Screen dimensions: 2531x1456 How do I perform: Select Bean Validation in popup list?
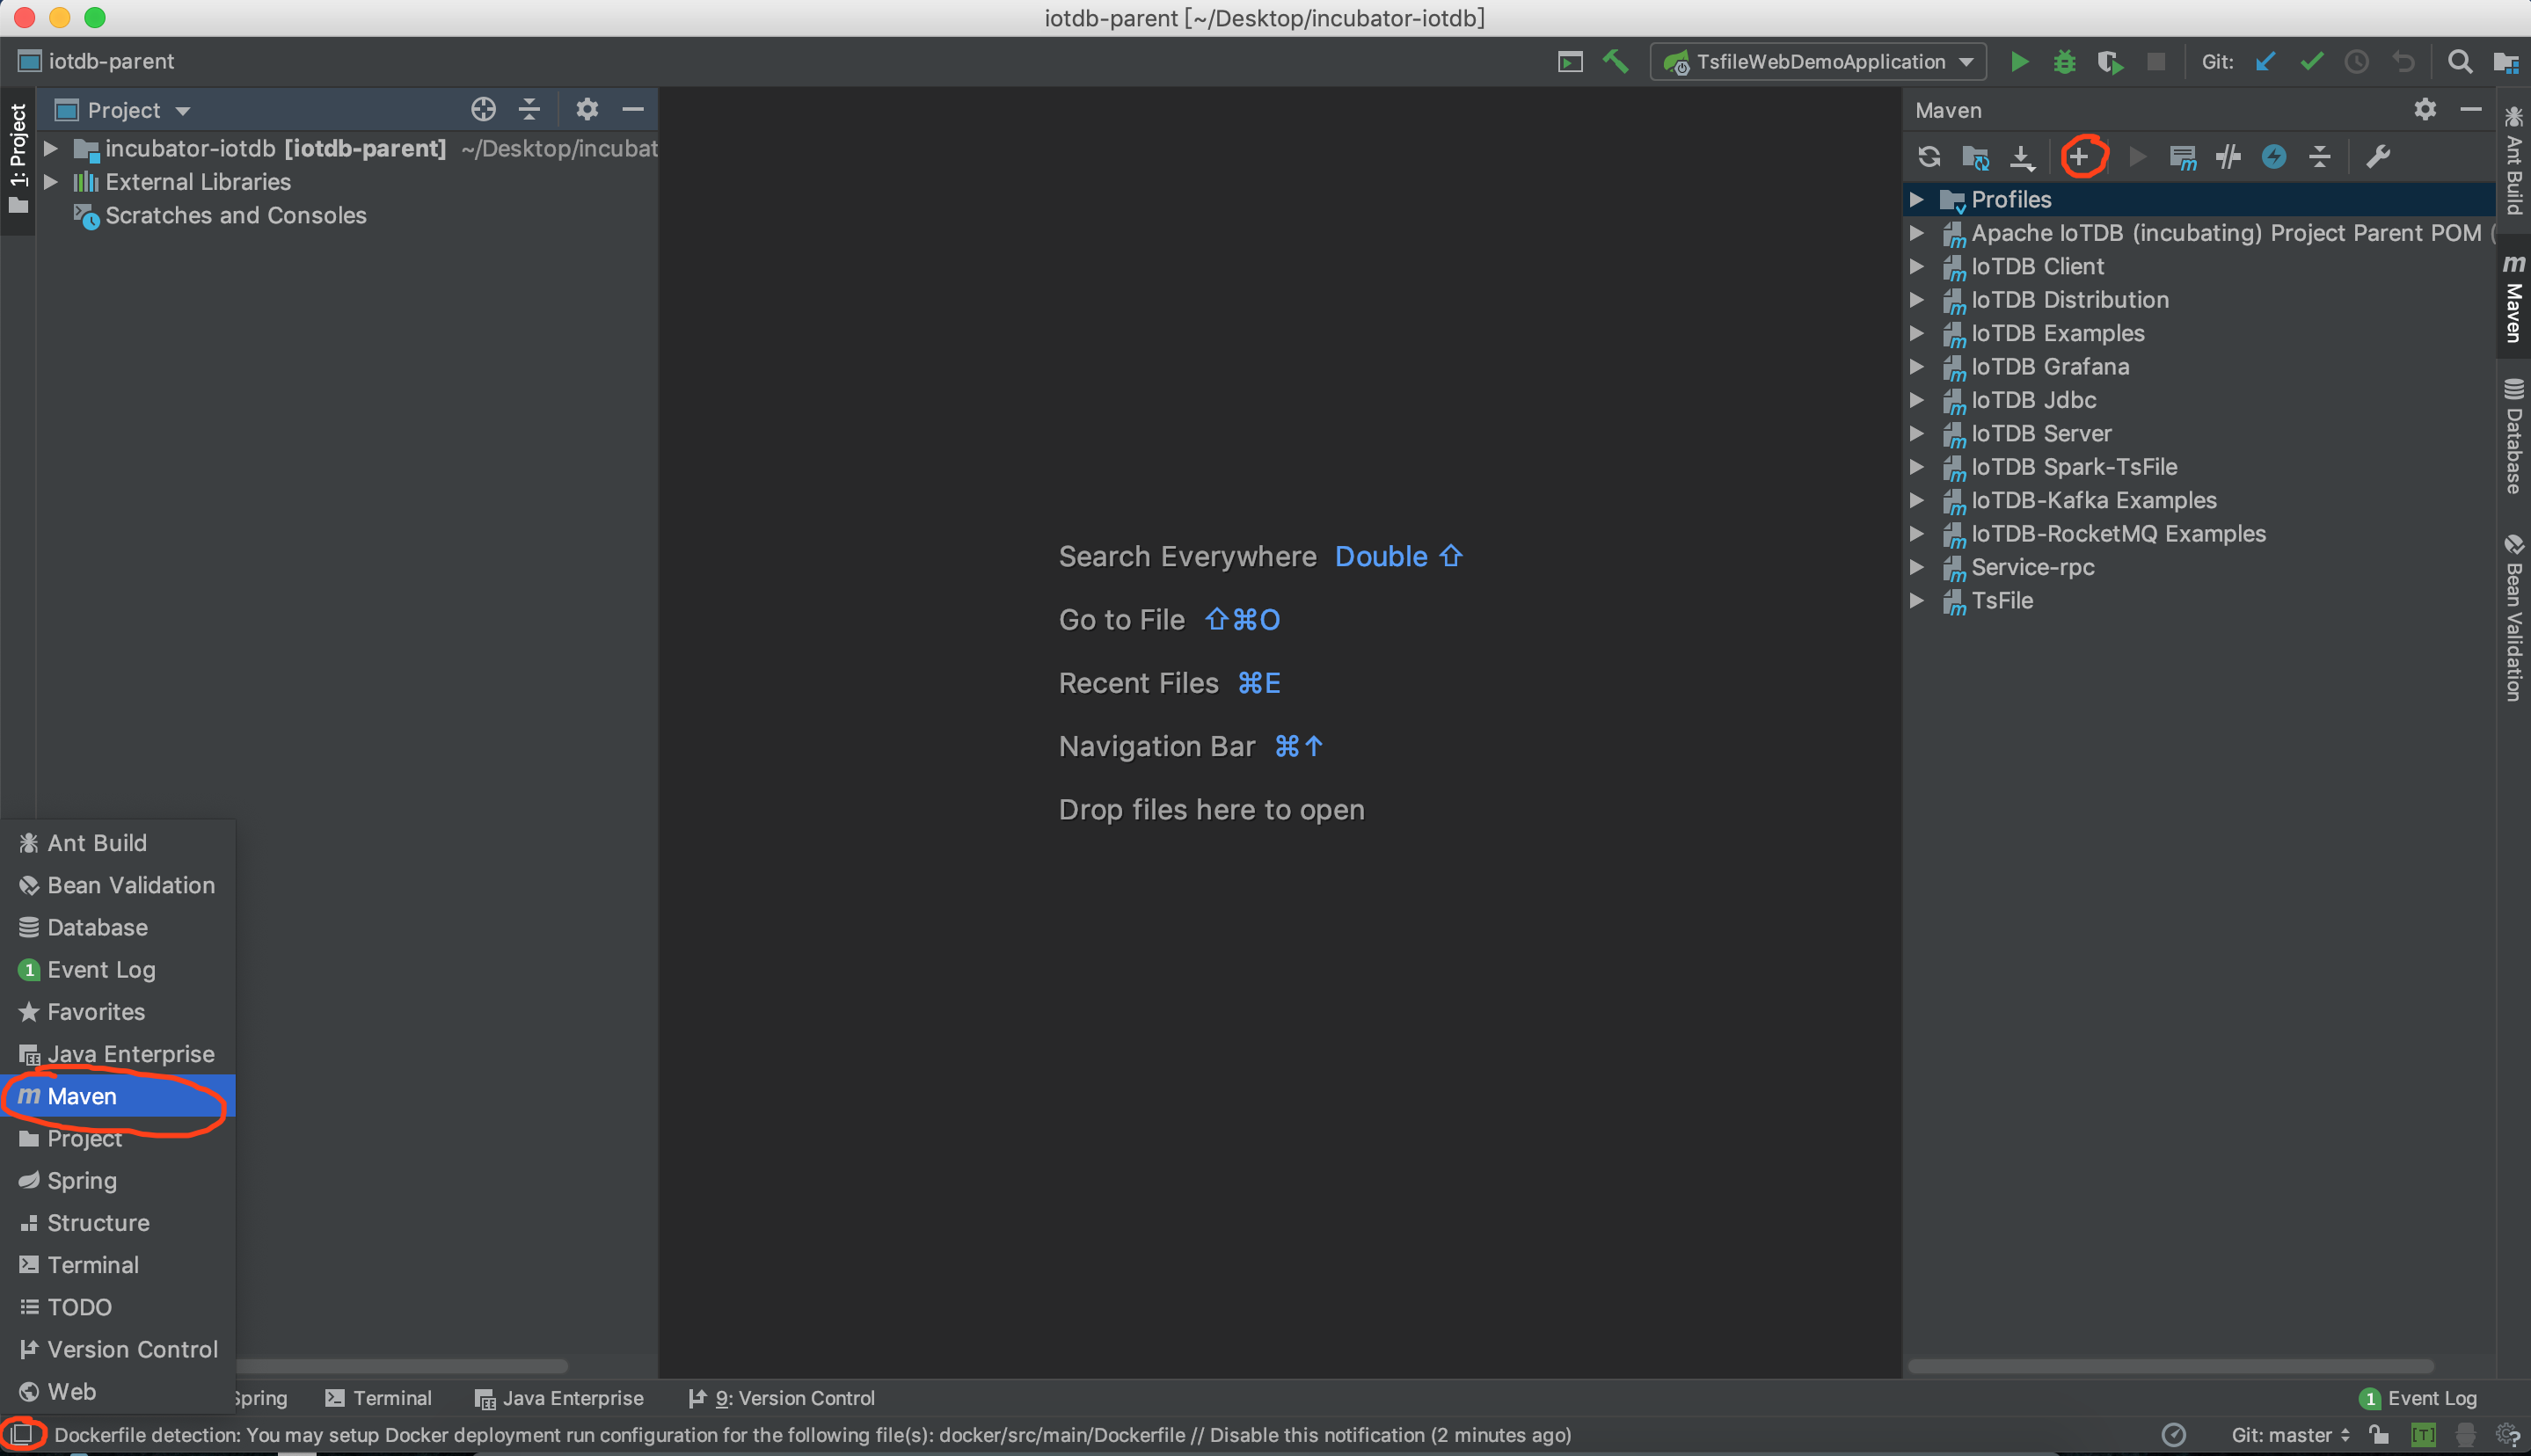coord(118,885)
